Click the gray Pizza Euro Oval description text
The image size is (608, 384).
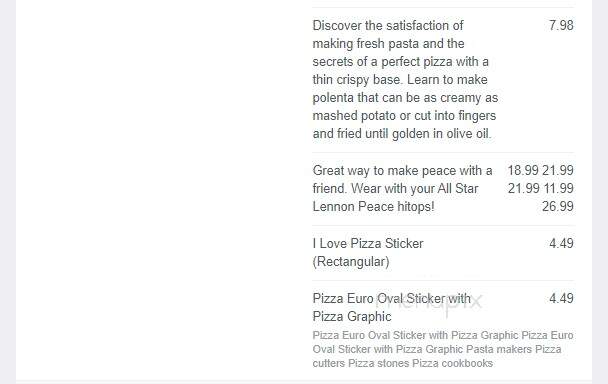coord(443,349)
